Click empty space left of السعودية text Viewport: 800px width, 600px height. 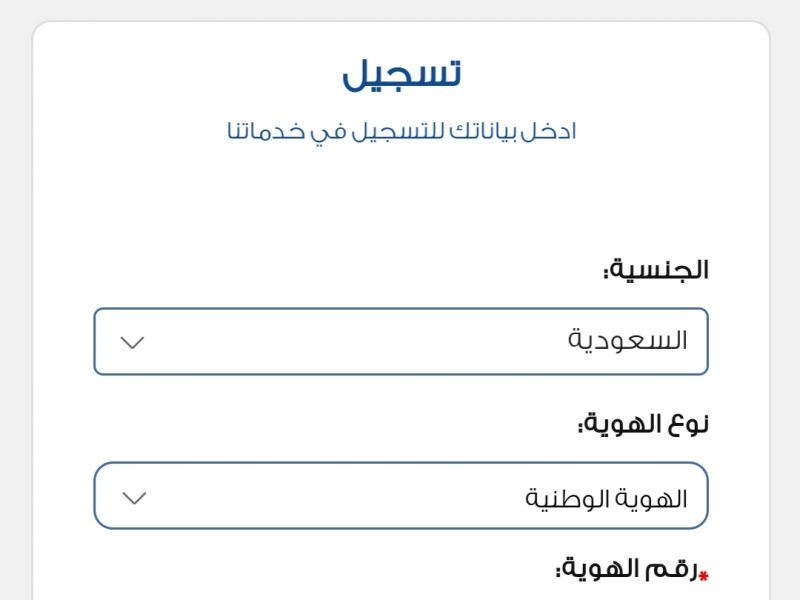(x=357, y=341)
